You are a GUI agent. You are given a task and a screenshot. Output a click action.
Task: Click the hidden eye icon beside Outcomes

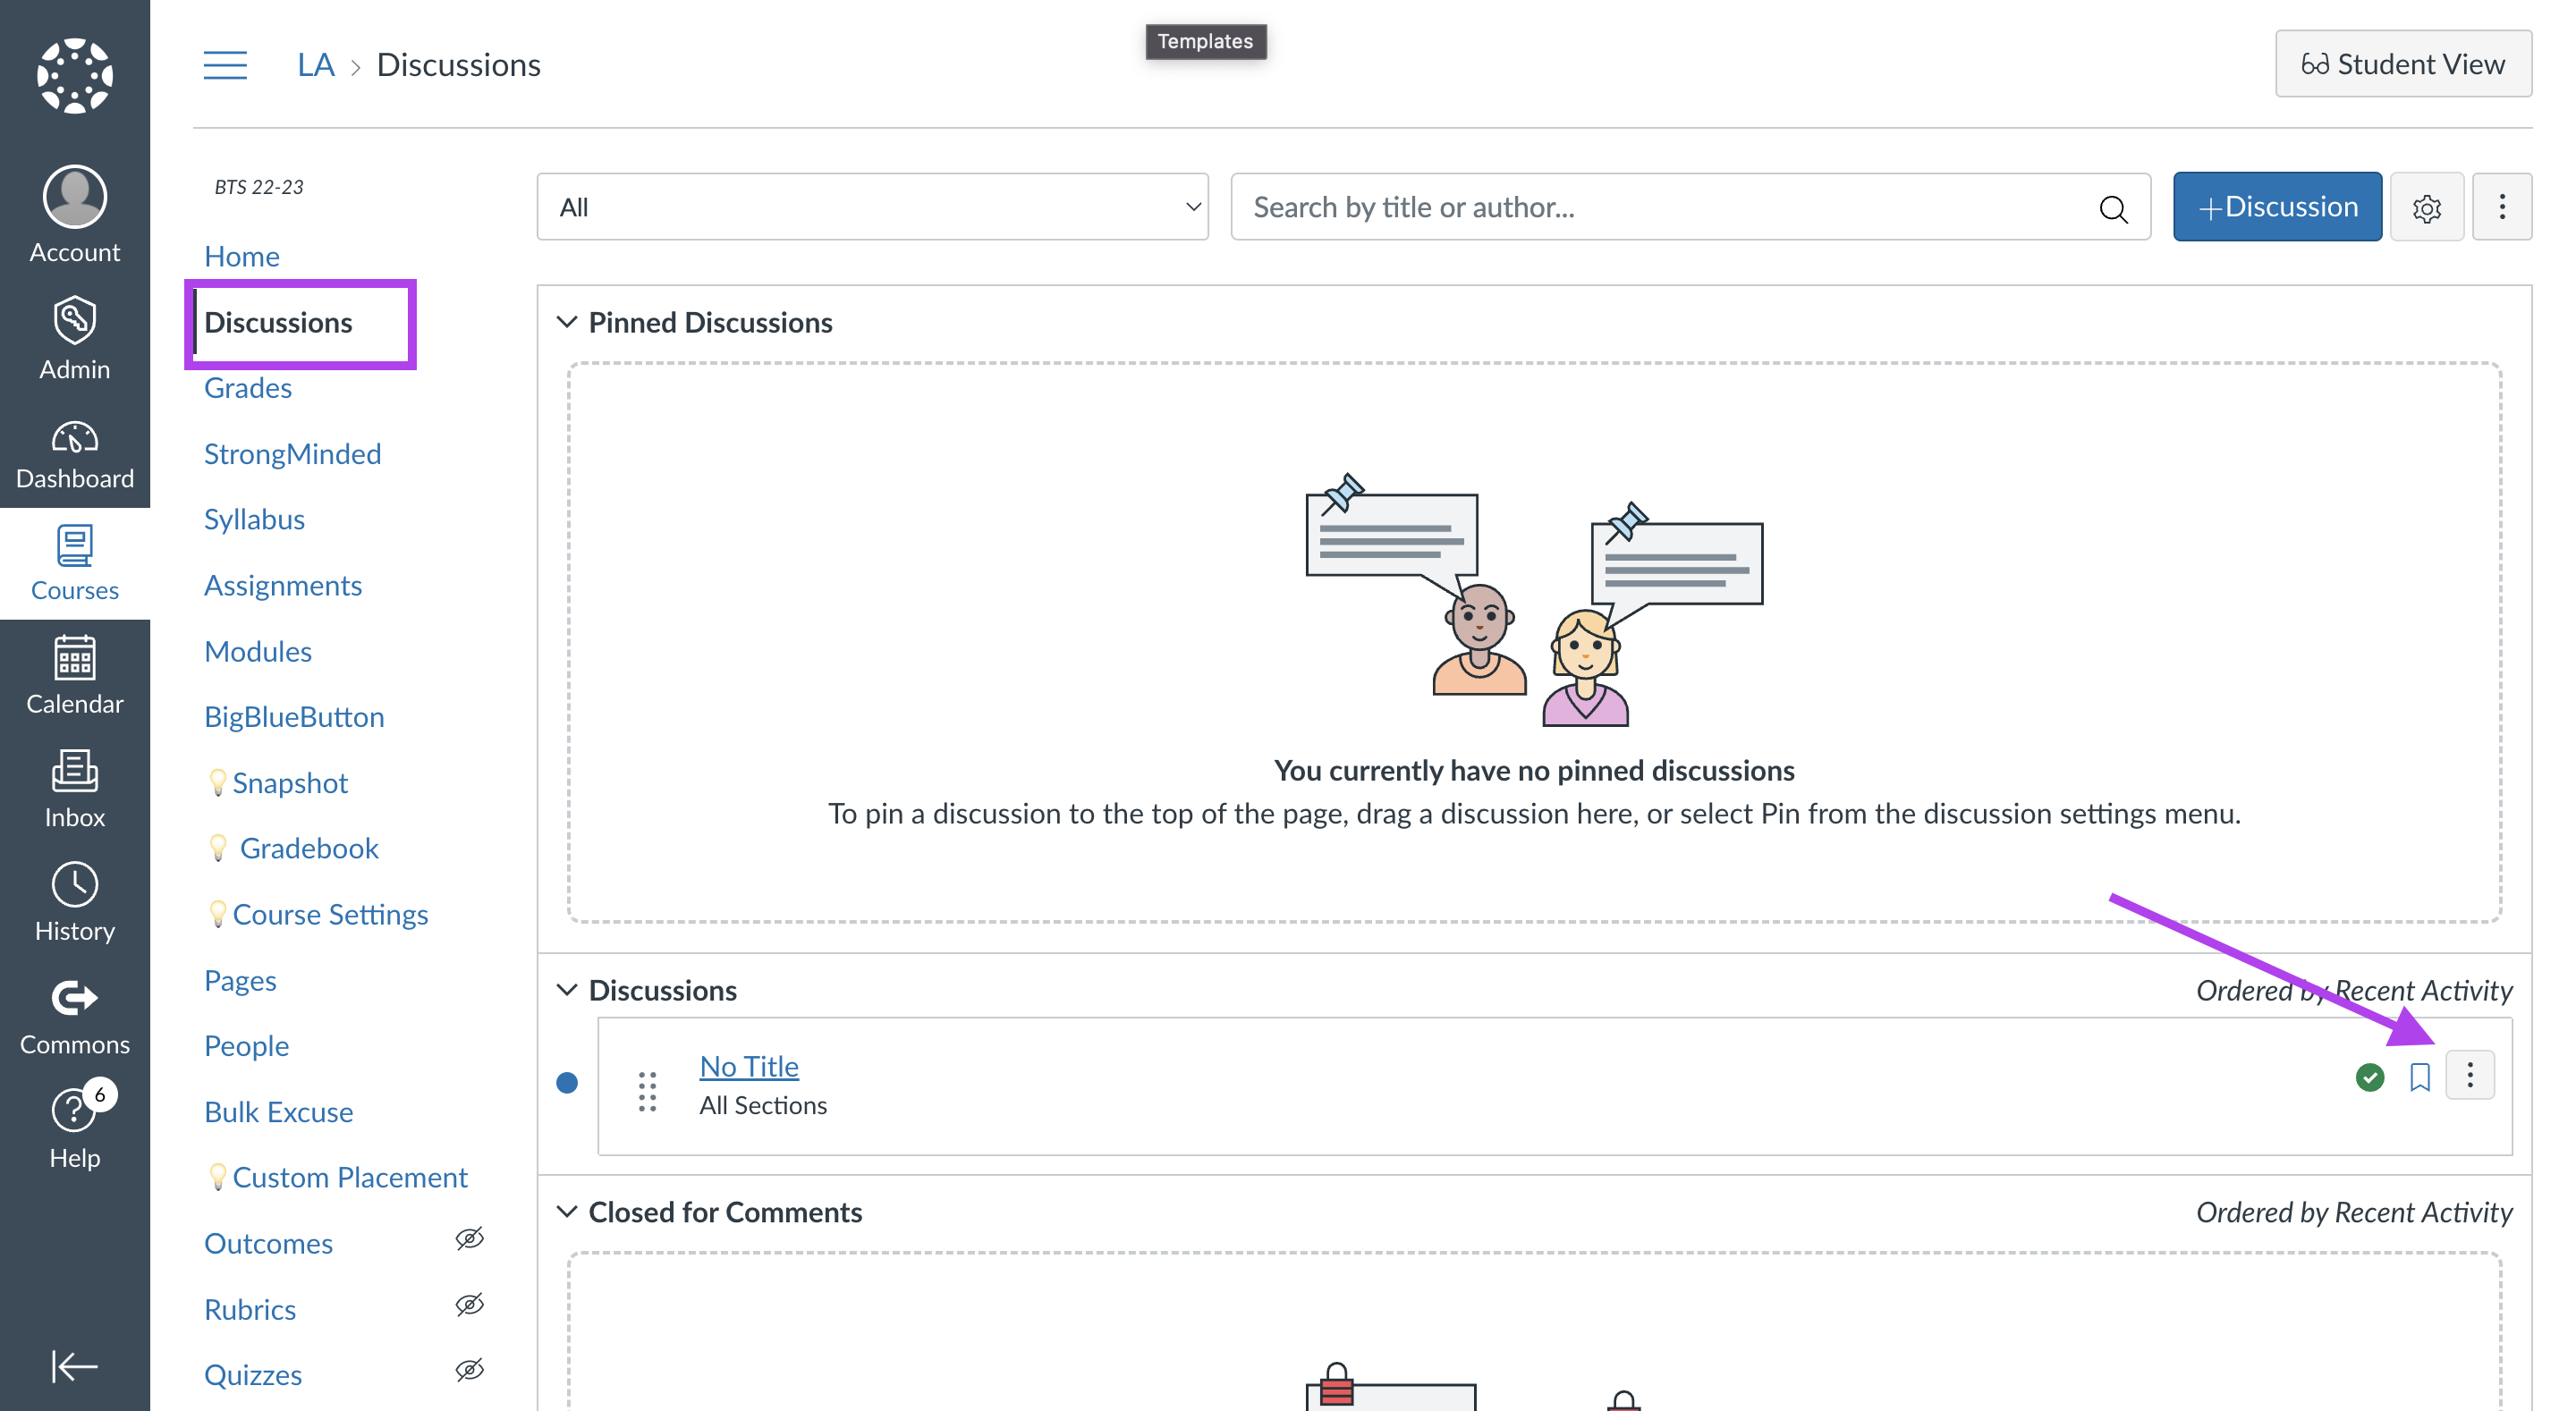coord(469,1239)
